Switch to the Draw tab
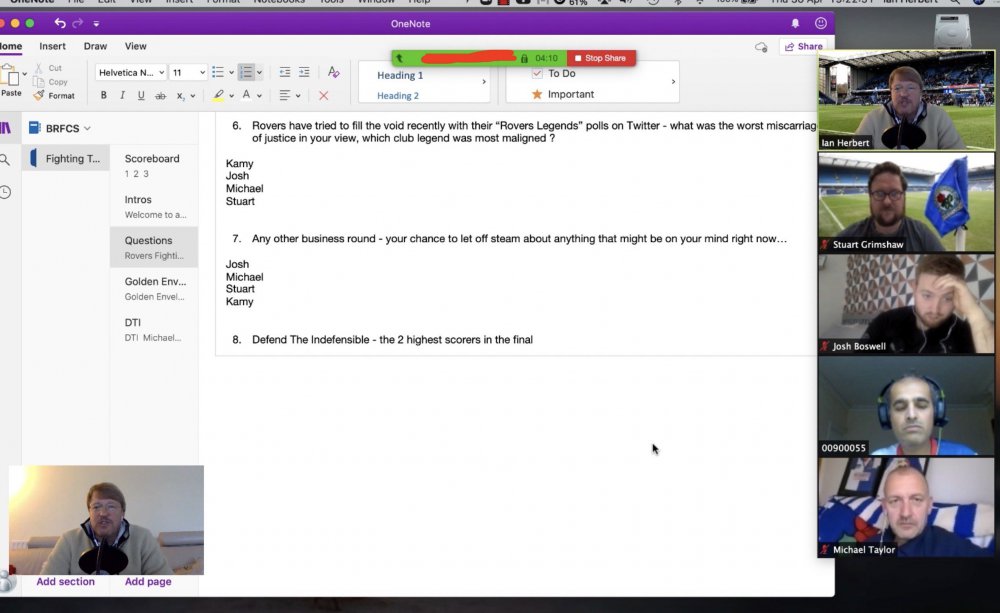Viewport: 1000px width, 613px height. [95, 46]
